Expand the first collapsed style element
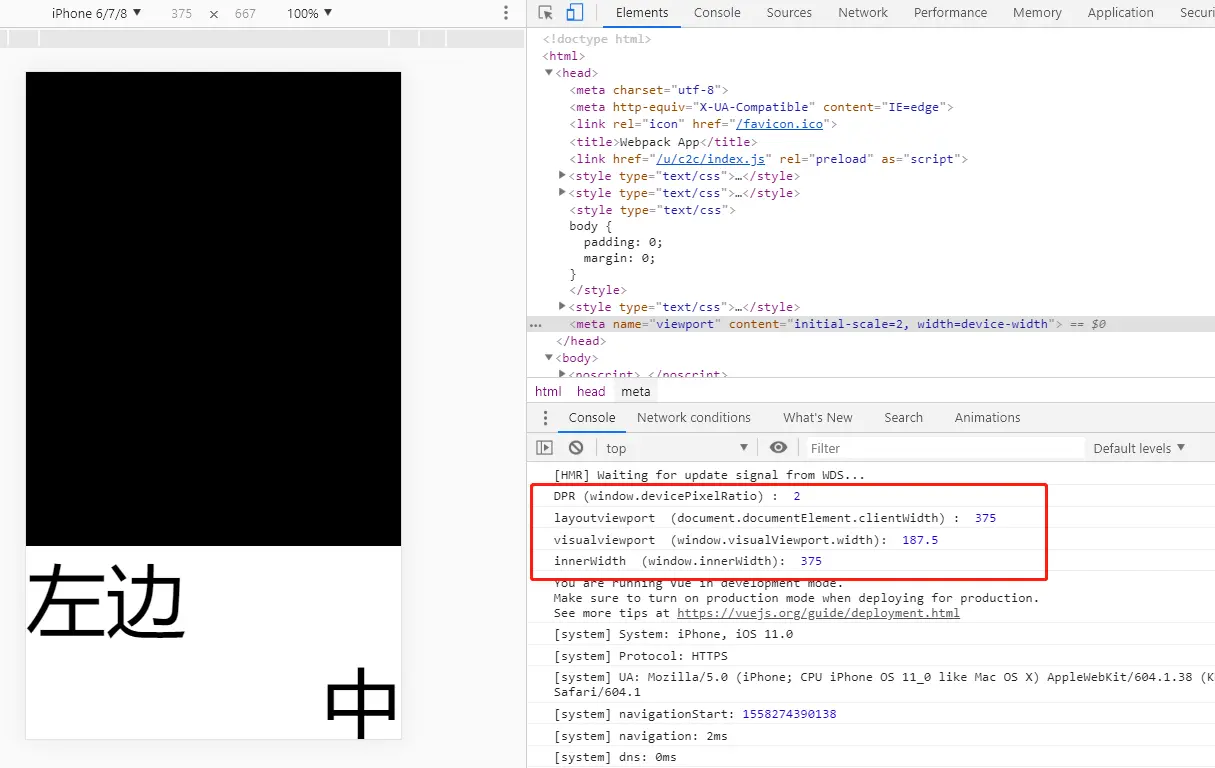Viewport: 1215px width, 768px height. point(563,176)
